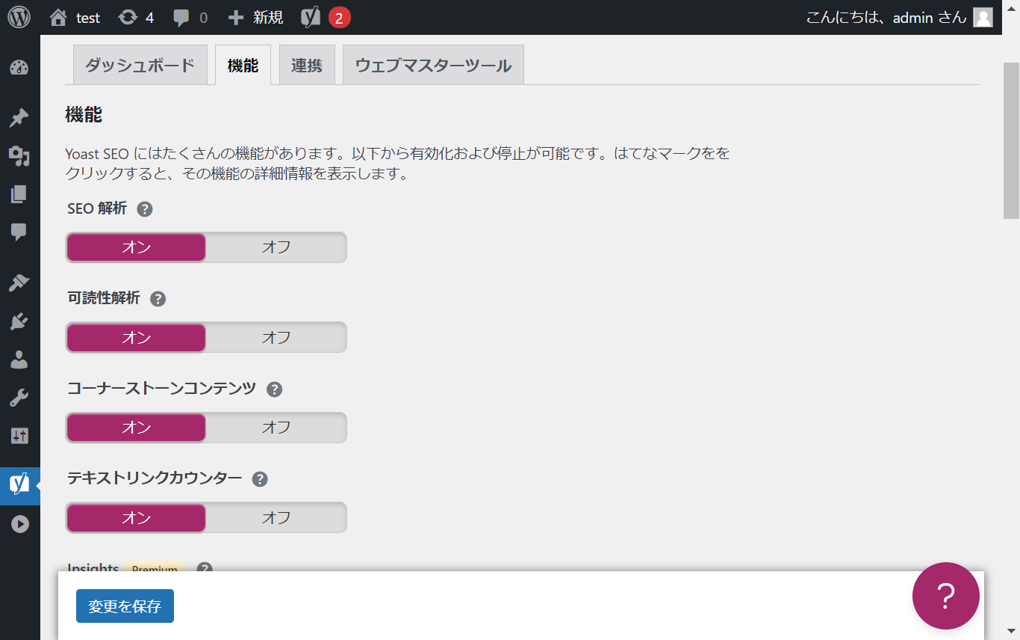Show the help details for 可読性解析
This screenshot has width=1020, height=640.
(x=158, y=299)
